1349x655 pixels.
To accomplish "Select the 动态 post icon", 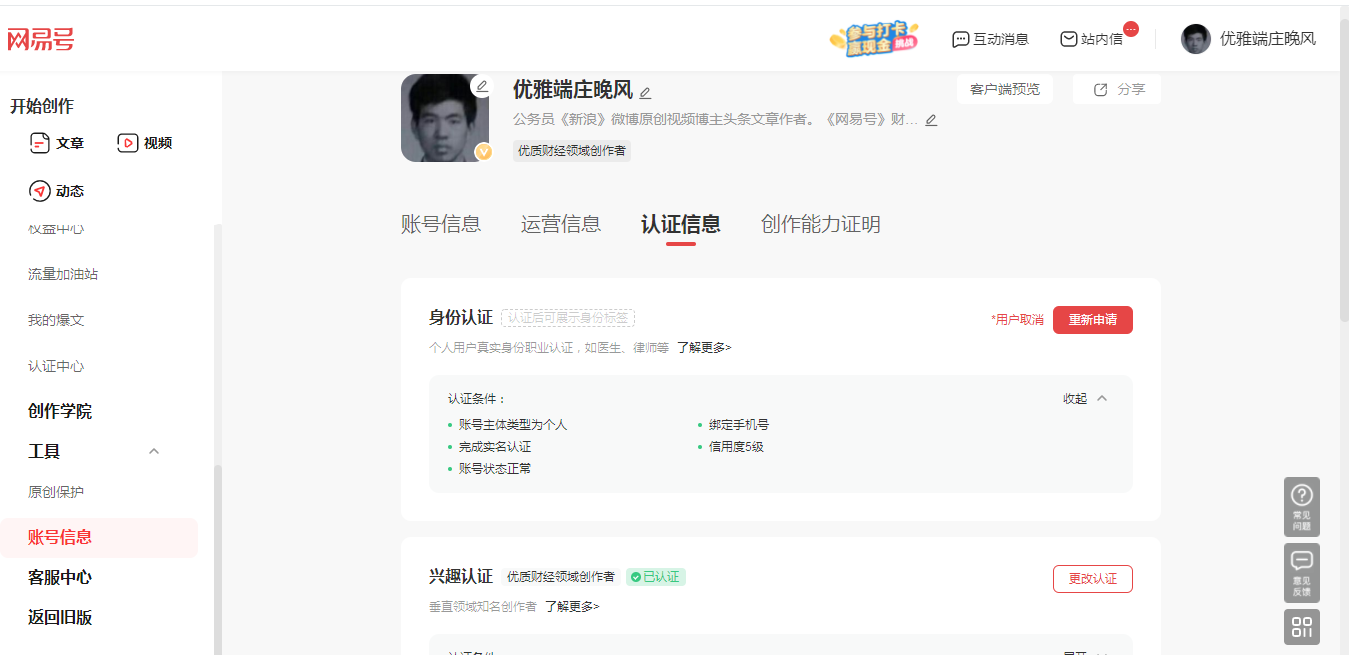I will (40, 191).
